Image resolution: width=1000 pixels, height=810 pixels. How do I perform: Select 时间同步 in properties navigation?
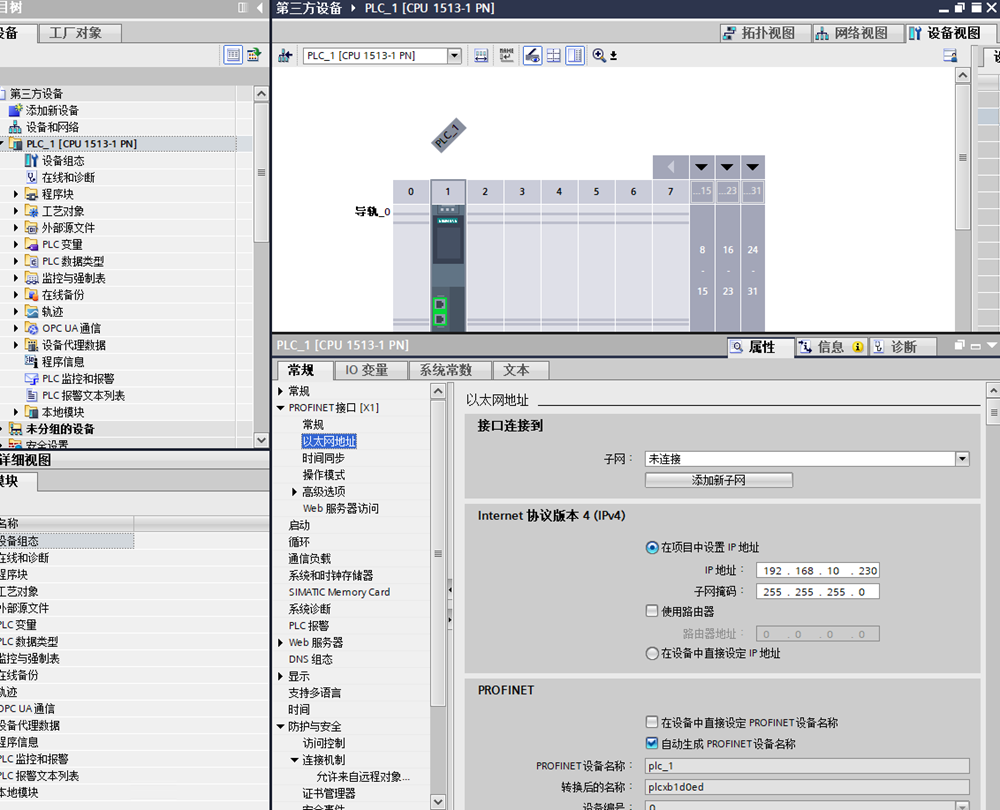tap(323, 458)
